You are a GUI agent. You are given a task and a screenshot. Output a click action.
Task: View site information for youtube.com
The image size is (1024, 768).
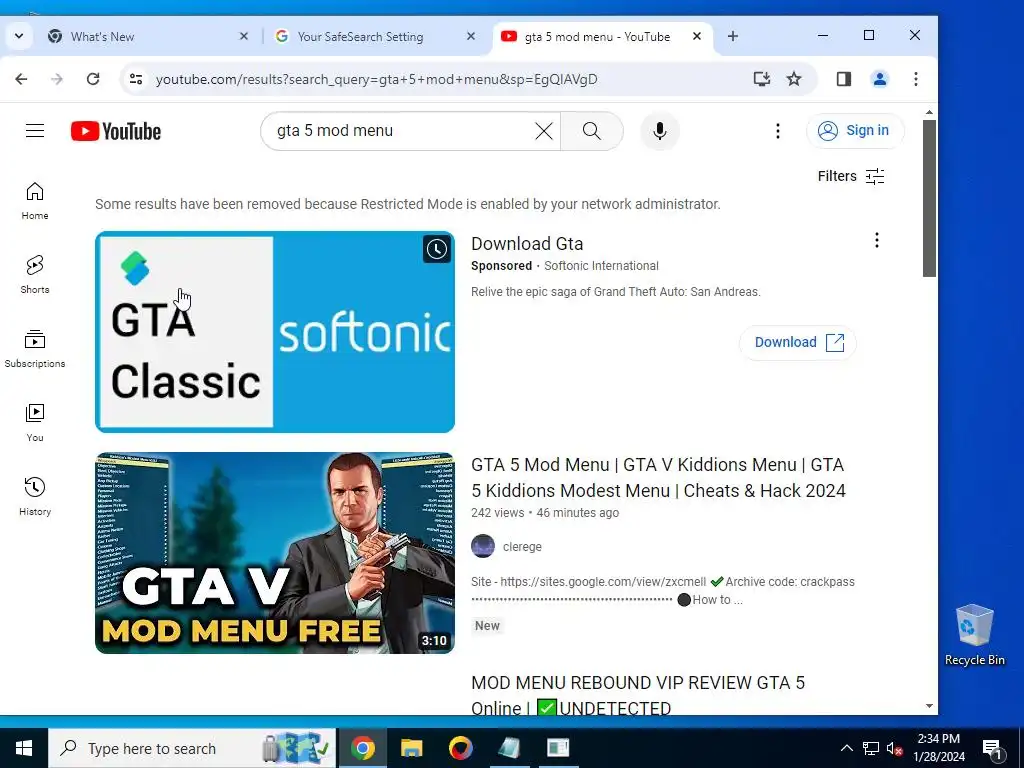(x=136, y=79)
